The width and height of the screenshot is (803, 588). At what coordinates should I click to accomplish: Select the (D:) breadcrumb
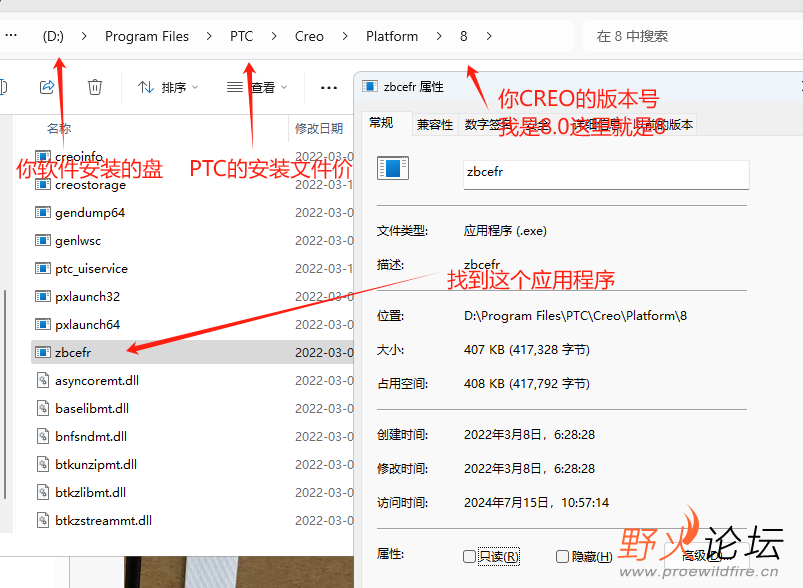pyautogui.click(x=53, y=36)
